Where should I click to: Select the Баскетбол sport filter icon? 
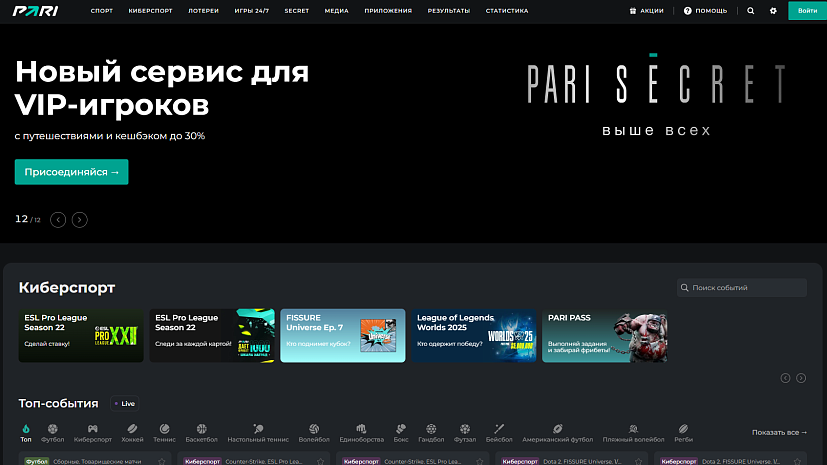(x=200, y=428)
